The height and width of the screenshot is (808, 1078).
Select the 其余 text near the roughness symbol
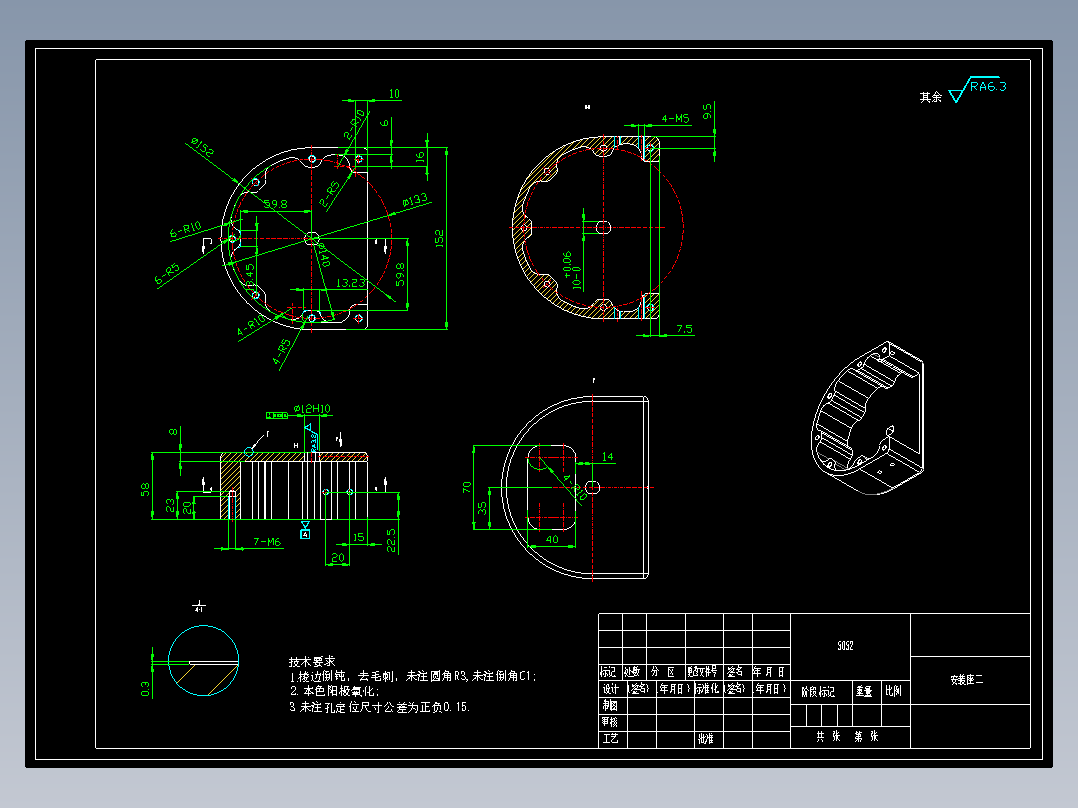(931, 97)
